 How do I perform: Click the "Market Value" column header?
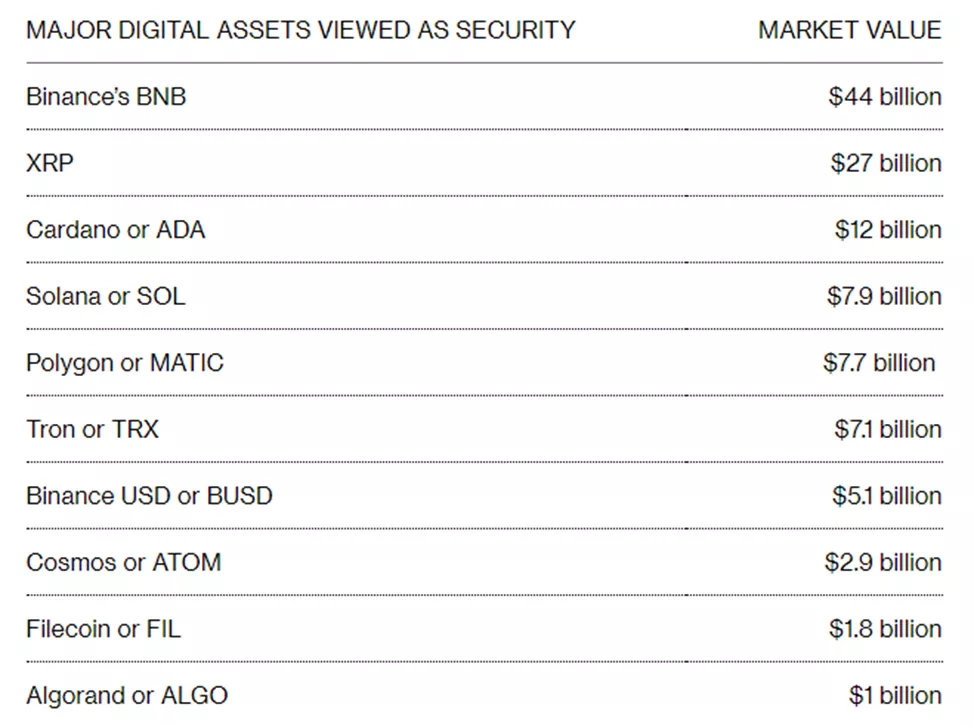point(849,30)
